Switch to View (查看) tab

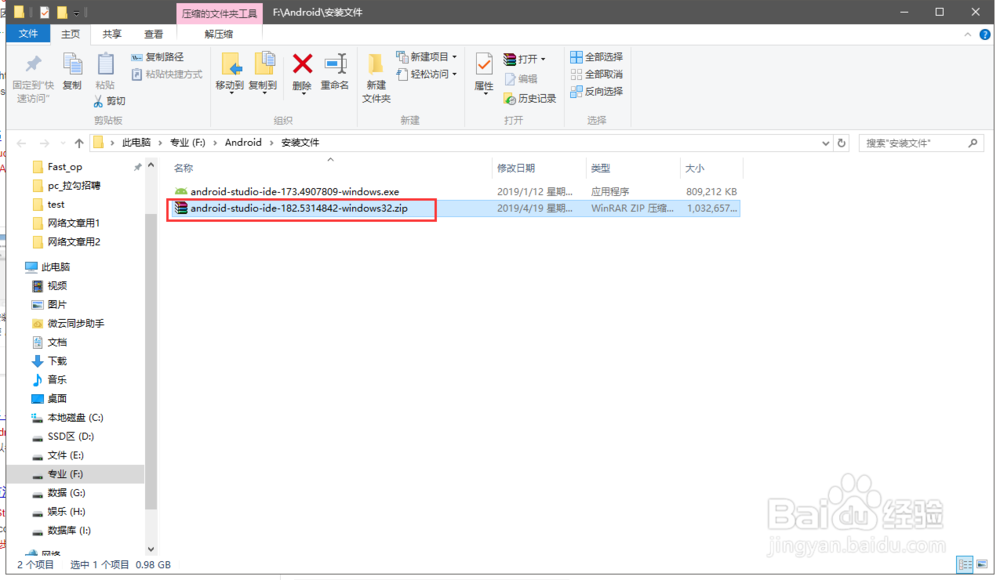click(x=153, y=34)
